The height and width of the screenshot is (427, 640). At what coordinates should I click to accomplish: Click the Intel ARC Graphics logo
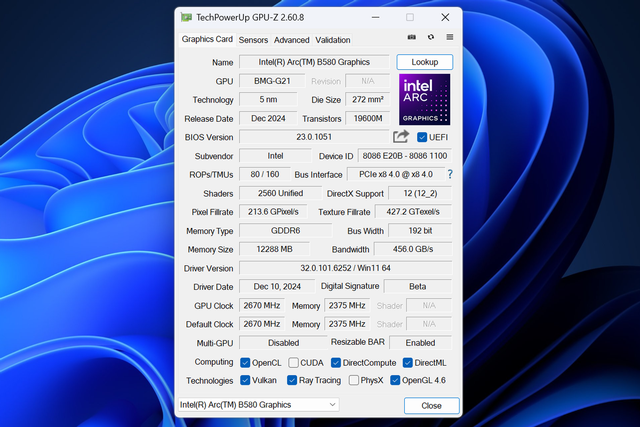click(x=424, y=99)
